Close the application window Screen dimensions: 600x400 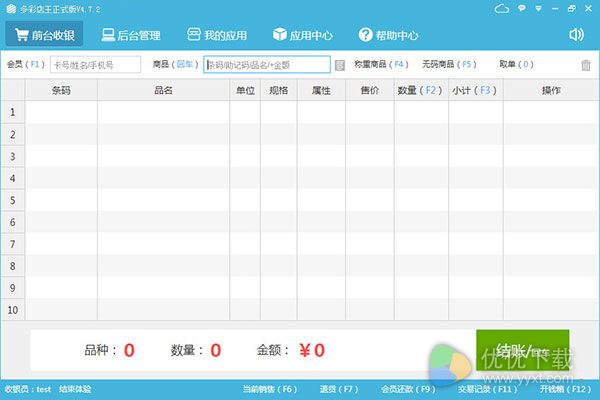[x=589, y=8]
